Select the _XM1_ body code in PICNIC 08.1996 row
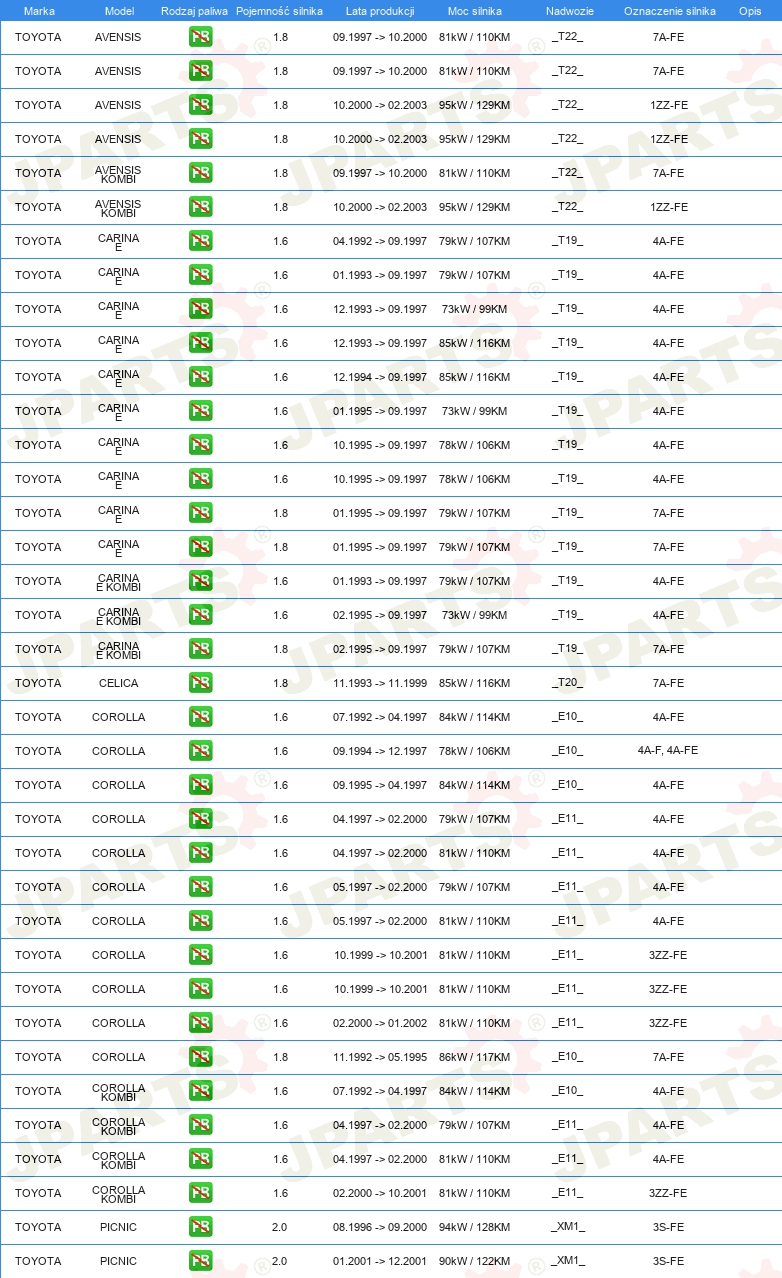The width and height of the screenshot is (782, 1278). (x=567, y=1227)
